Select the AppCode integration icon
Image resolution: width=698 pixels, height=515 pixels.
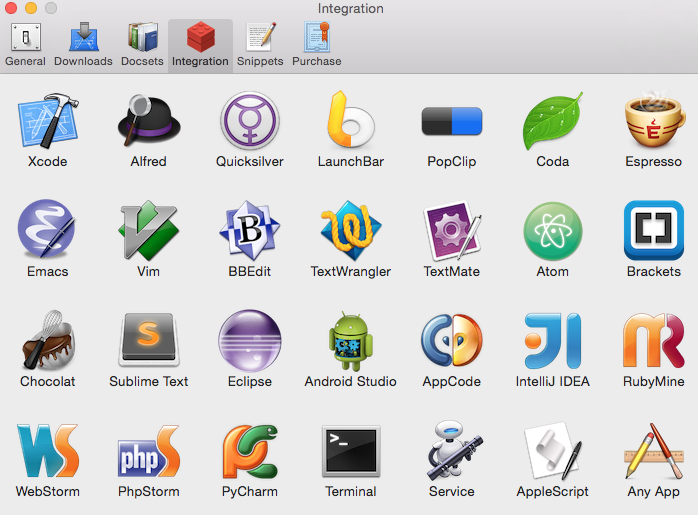pos(452,341)
